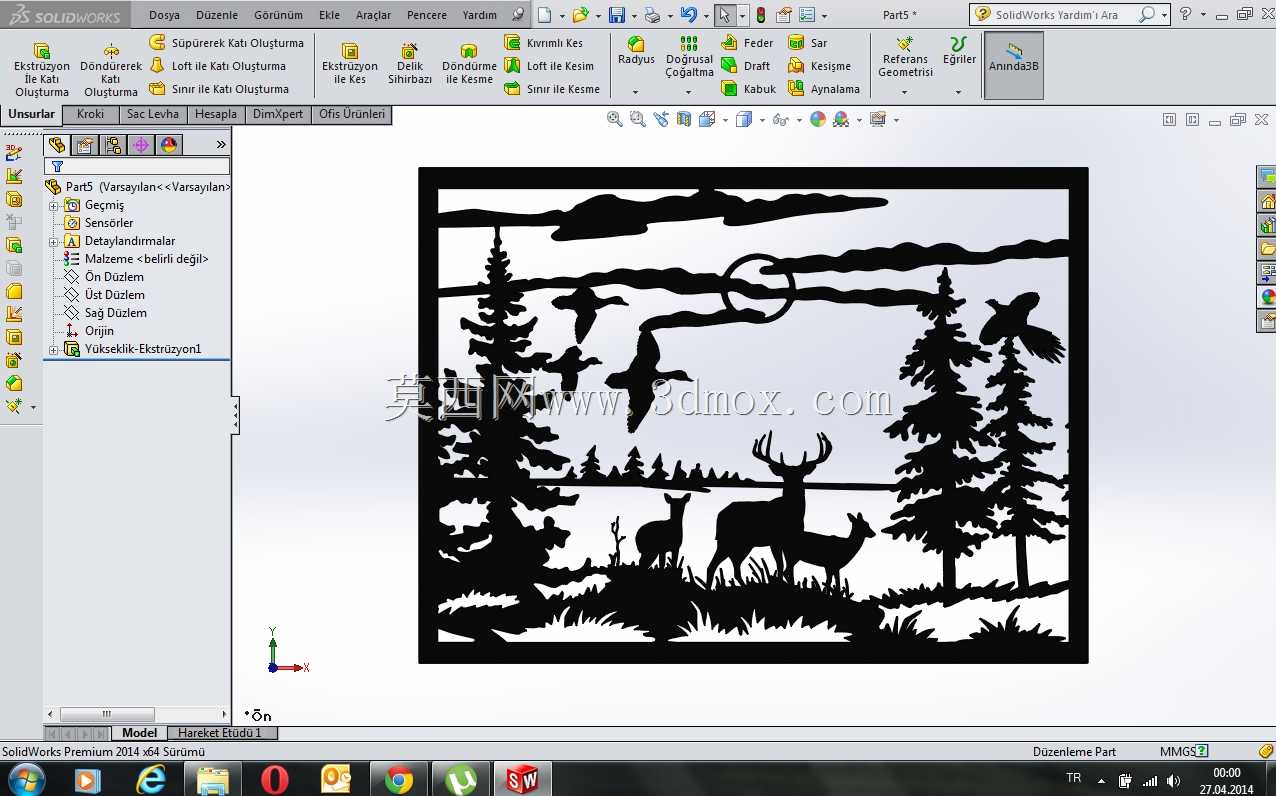This screenshot has width=1276, height=796.
Task: Open the Düzenle menu
Action: tap(217, 15)
